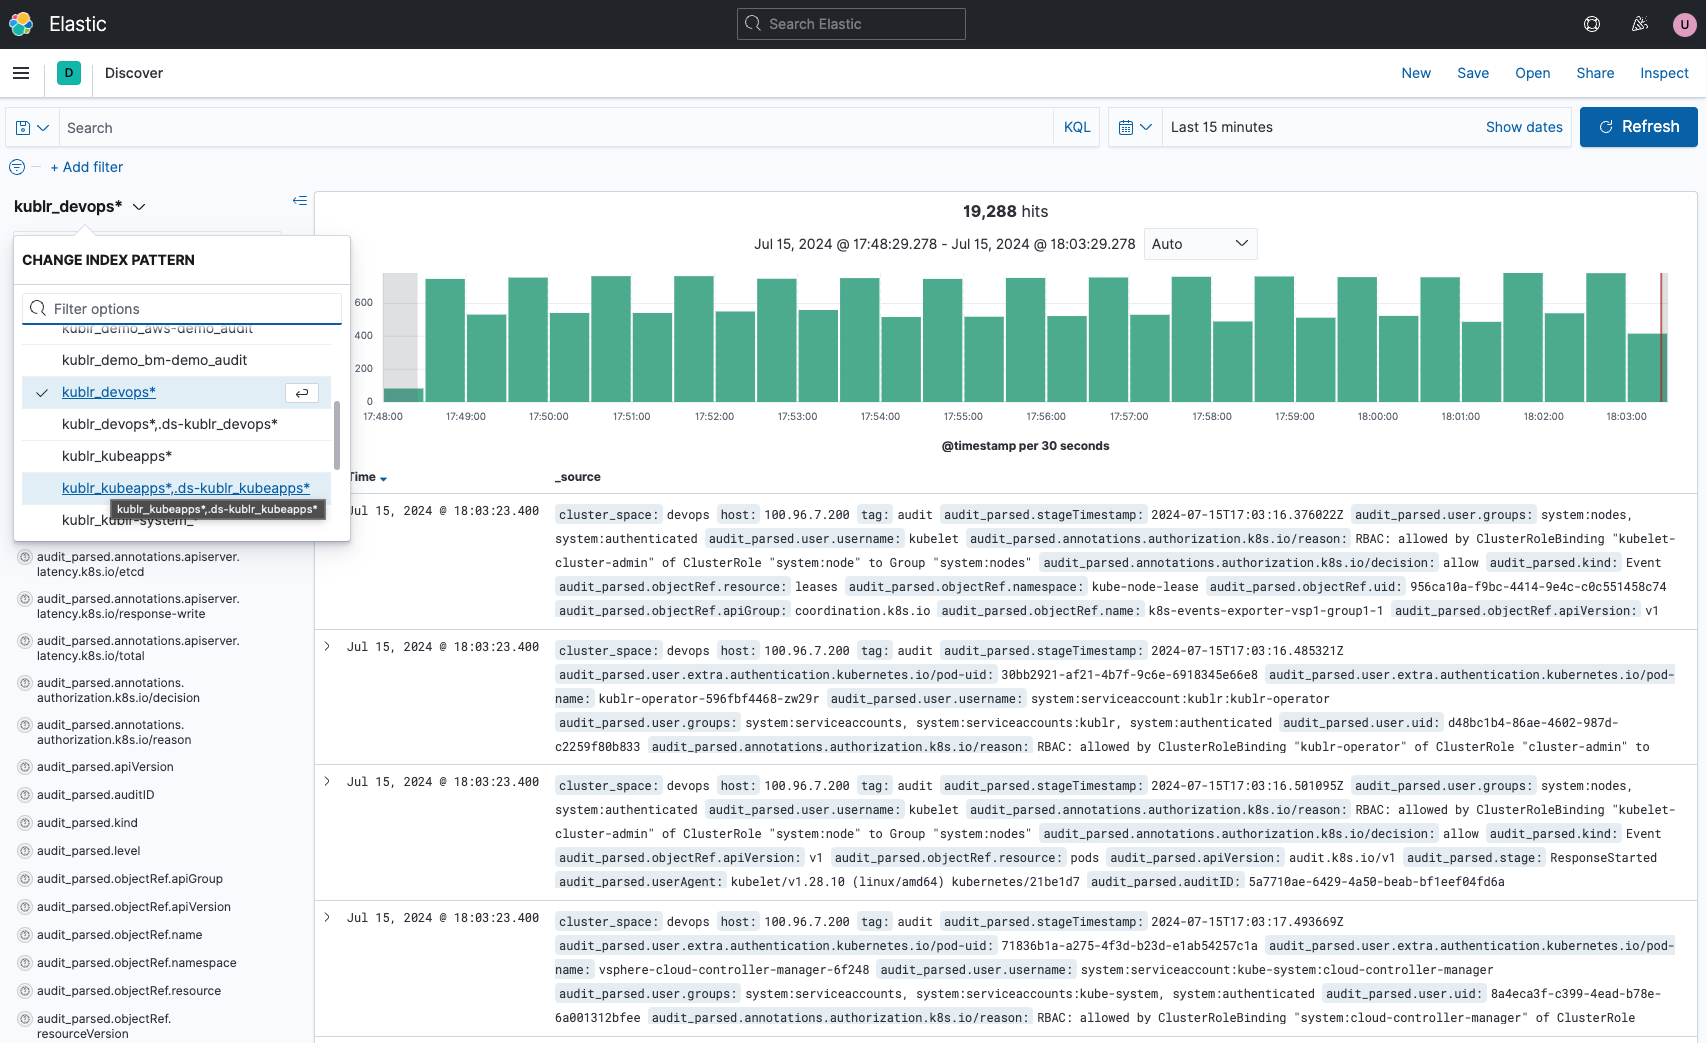Click field type icon for audit_parsed.objectRef.name
The width and height of the screenshot is (1707, 1043).
coord(25,935)
